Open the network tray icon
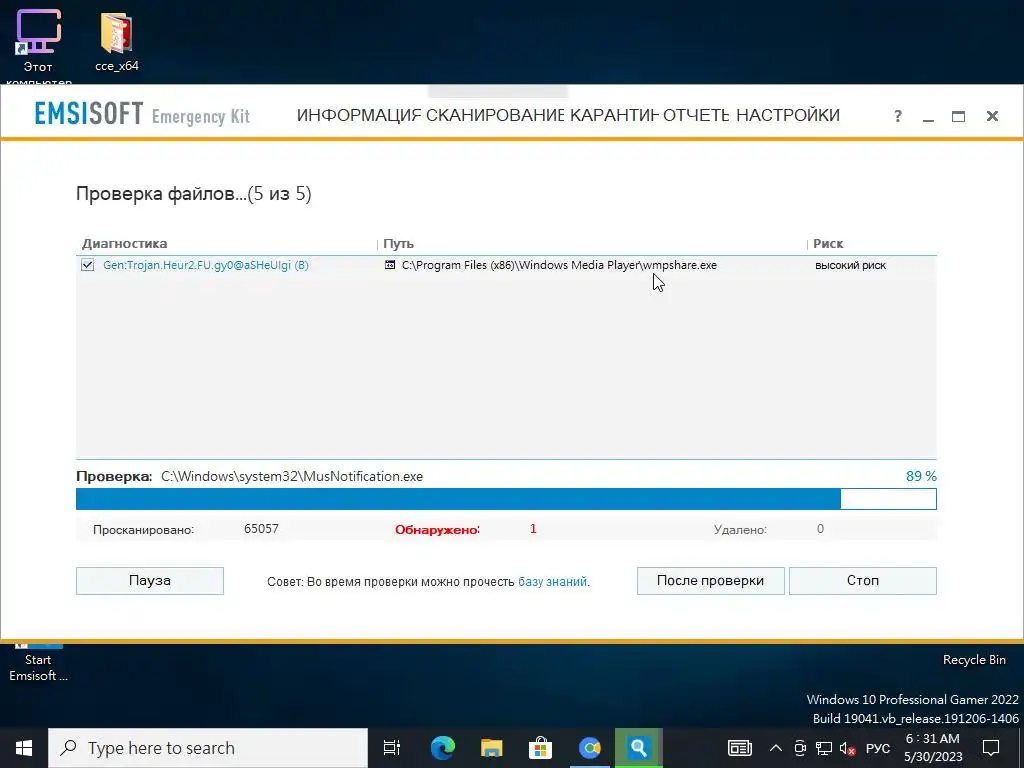The height and width of the screenshot is (768, 1024). (824, 748)
